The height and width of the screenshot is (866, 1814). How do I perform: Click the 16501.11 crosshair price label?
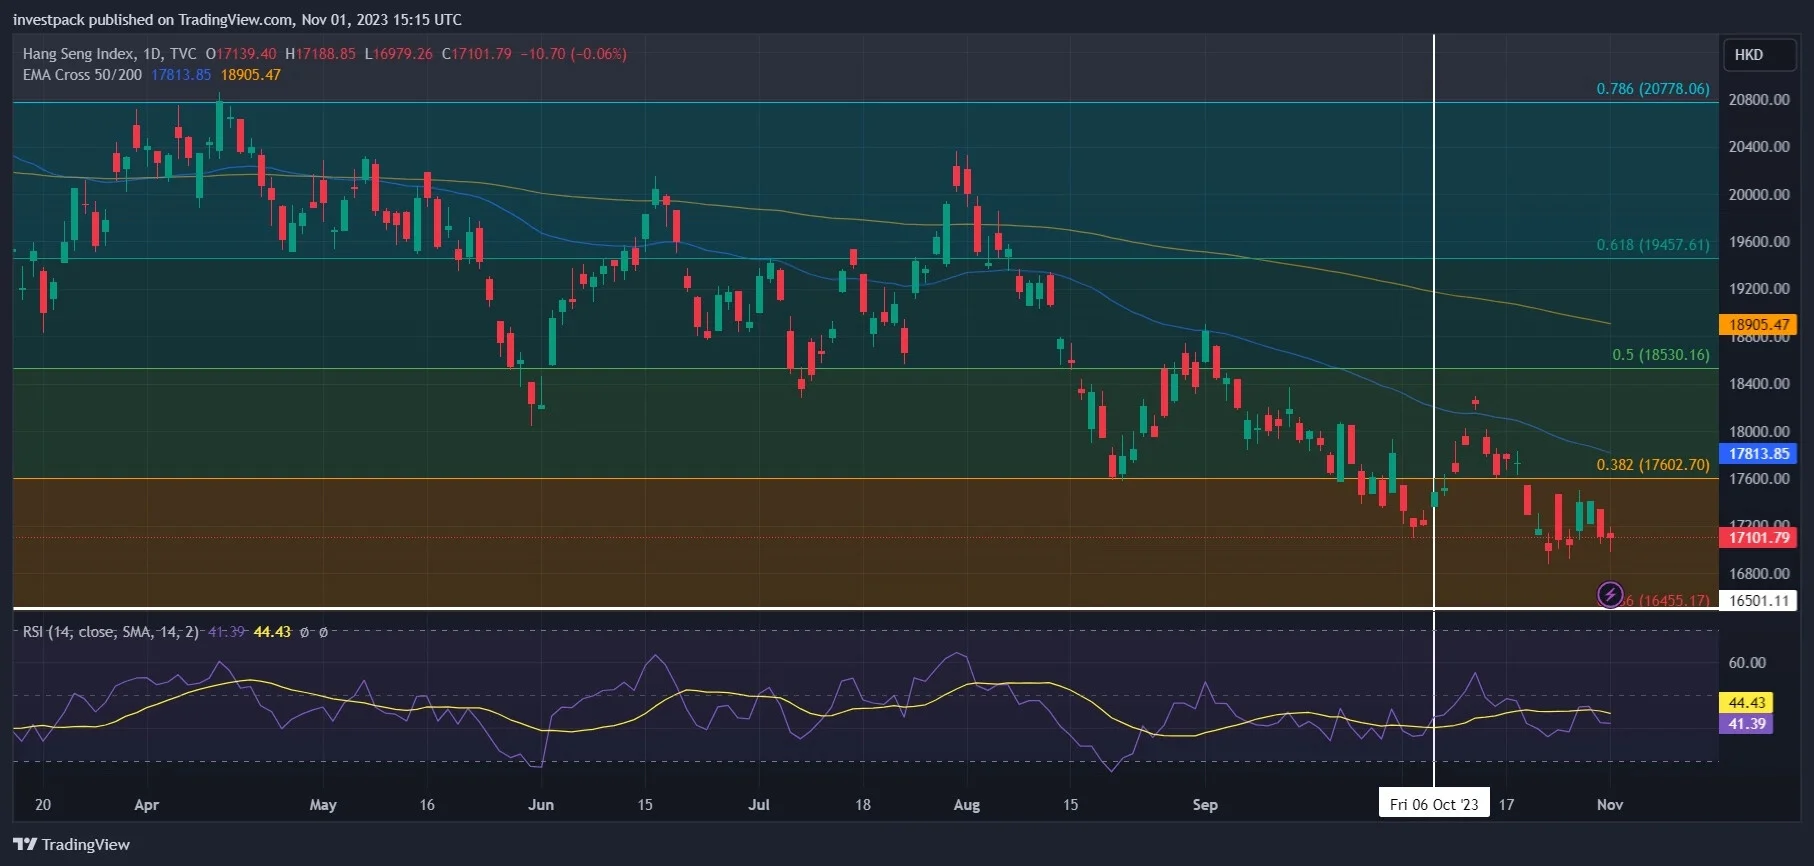[1759, 601]
